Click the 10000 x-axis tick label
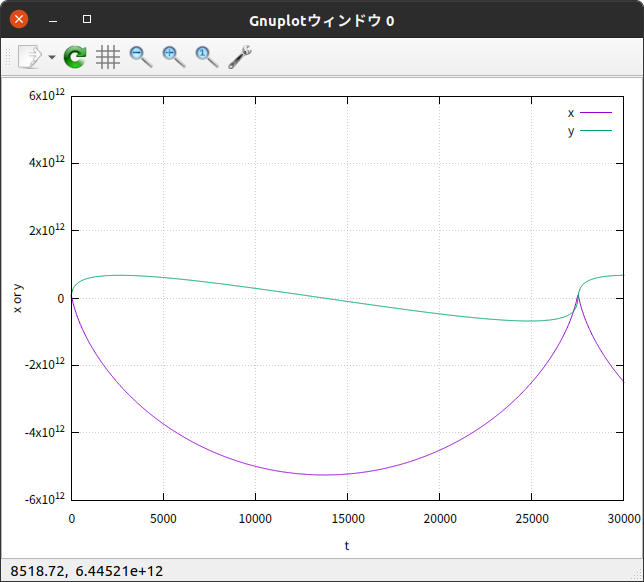The width and height of the screenshot is (644, 582). [255, 519]
